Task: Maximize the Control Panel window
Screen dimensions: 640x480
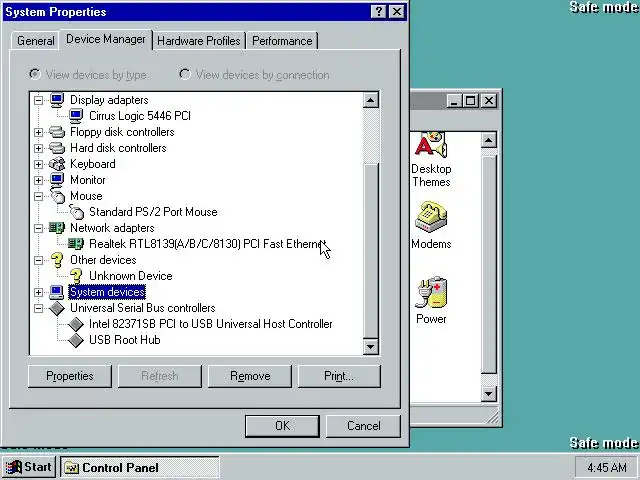Action: point(471,100)
